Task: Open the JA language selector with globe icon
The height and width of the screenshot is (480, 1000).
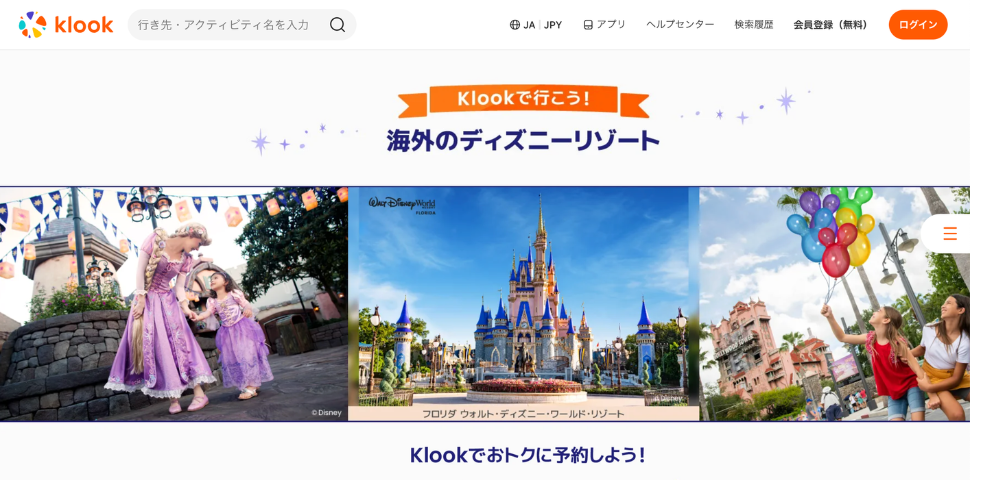Action: coord(522,25)
